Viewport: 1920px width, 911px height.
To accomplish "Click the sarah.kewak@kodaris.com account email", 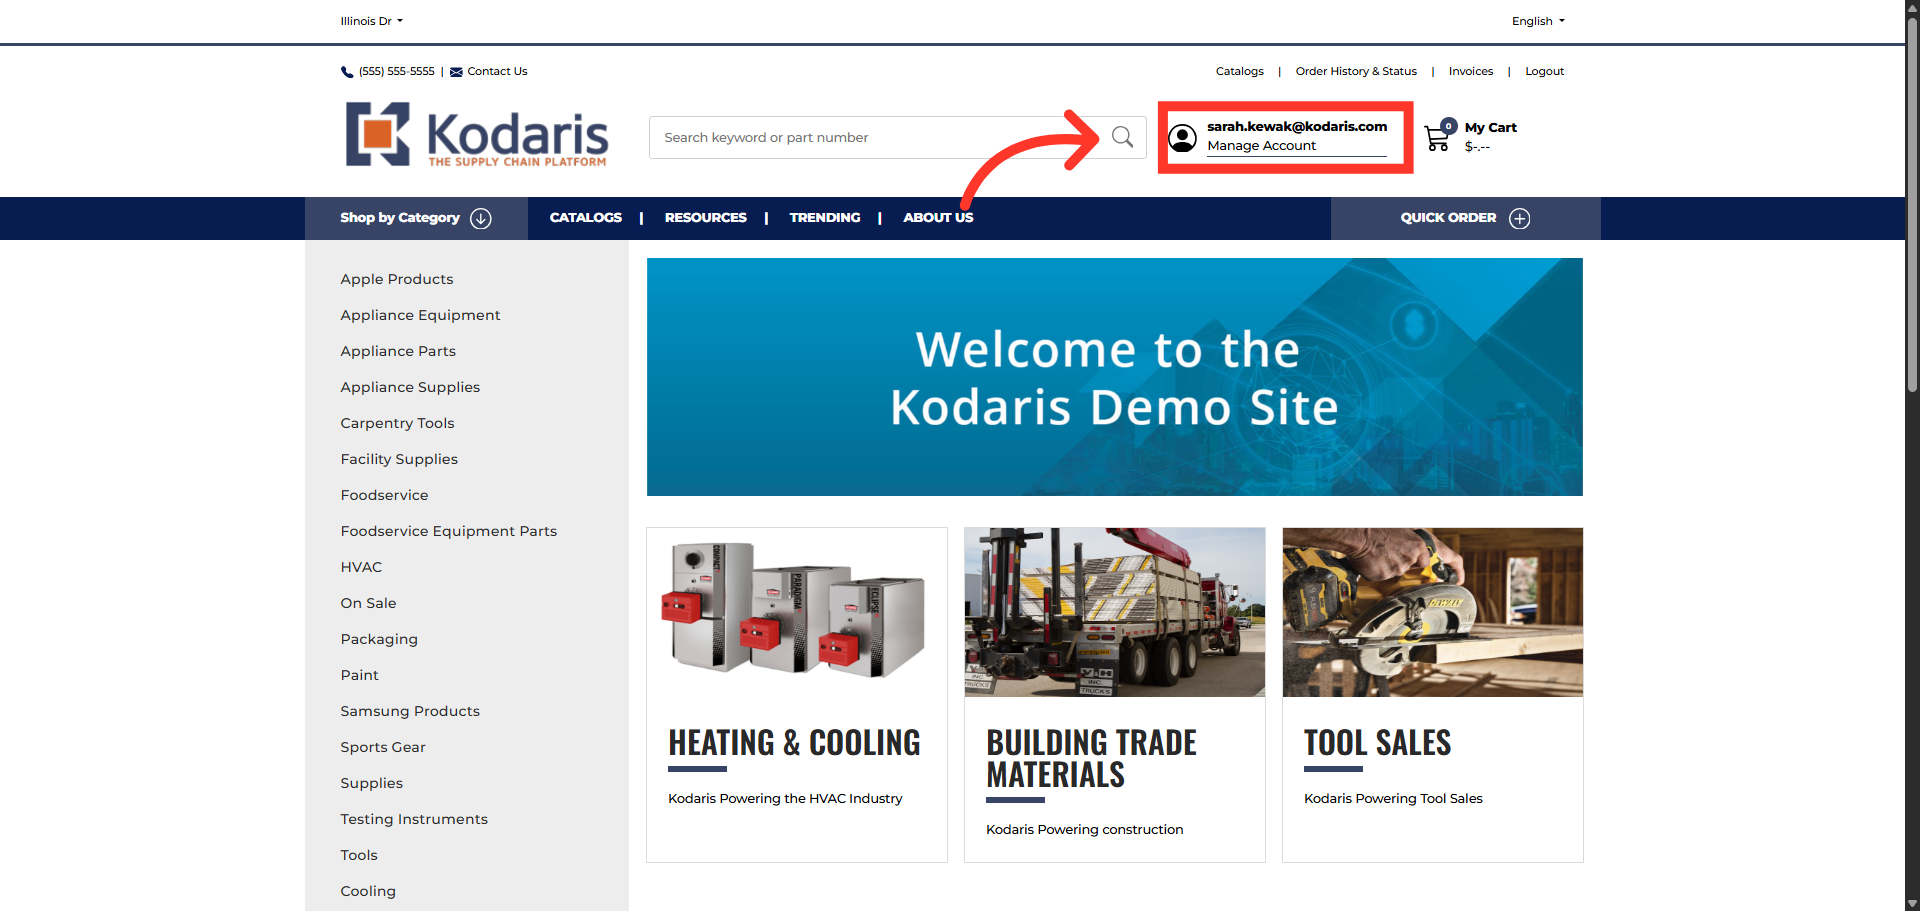I will tap(1296, 127).
